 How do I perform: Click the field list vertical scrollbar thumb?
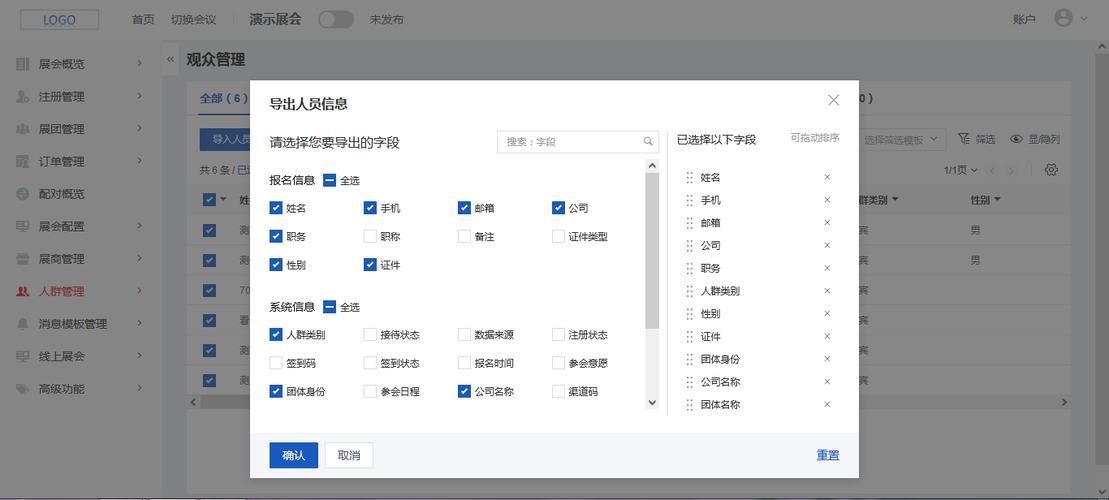[652, 251]
